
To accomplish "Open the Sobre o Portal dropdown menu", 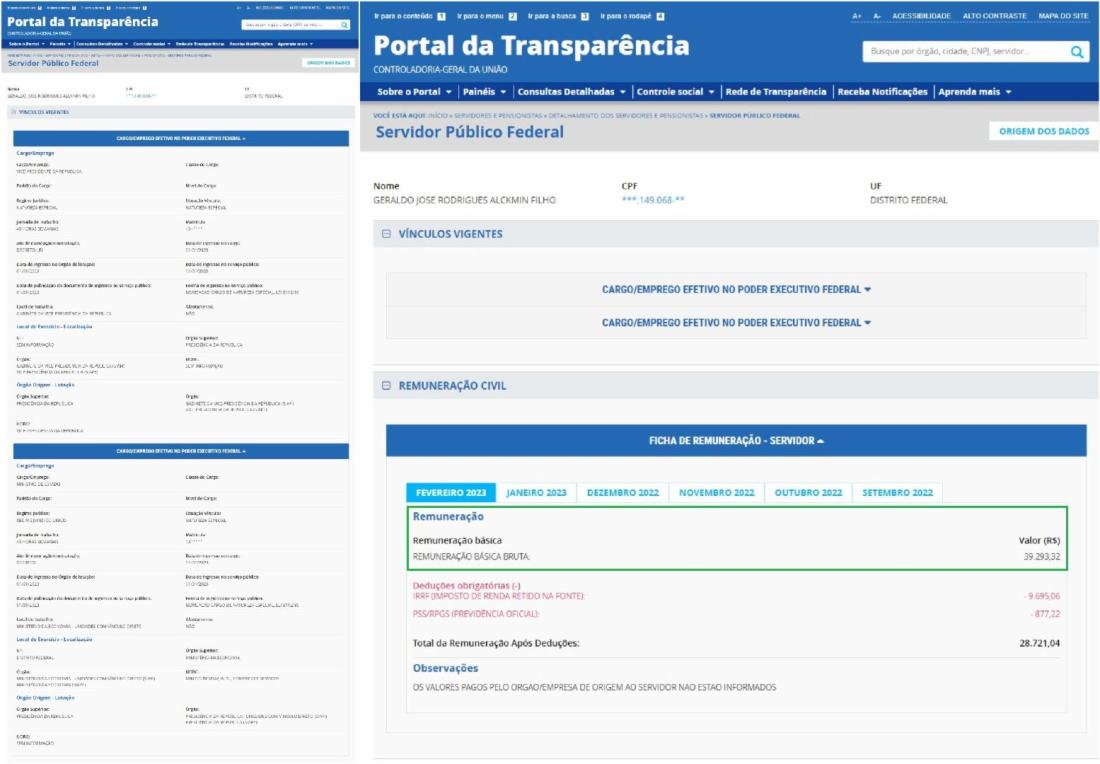I will pos(414,92).
